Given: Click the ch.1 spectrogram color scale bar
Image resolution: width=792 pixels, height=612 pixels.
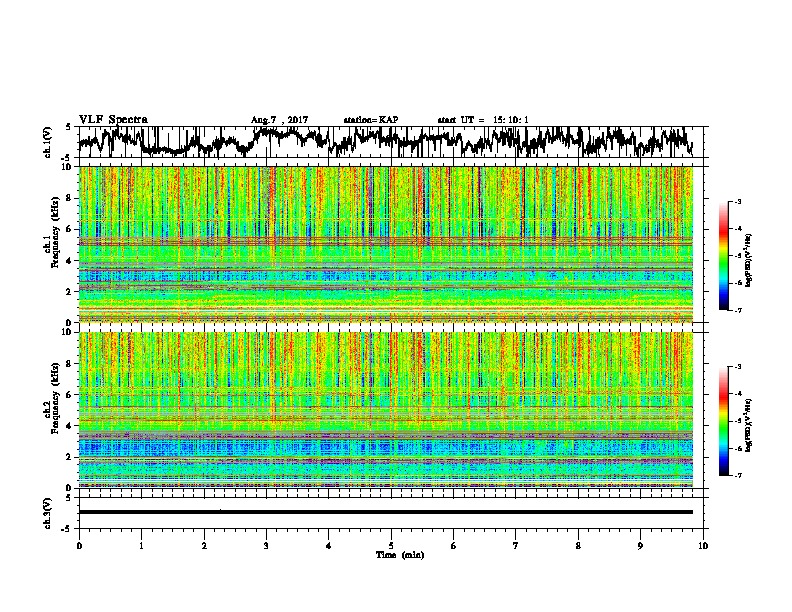Looking at the screenshot, I should coord(723,255).
